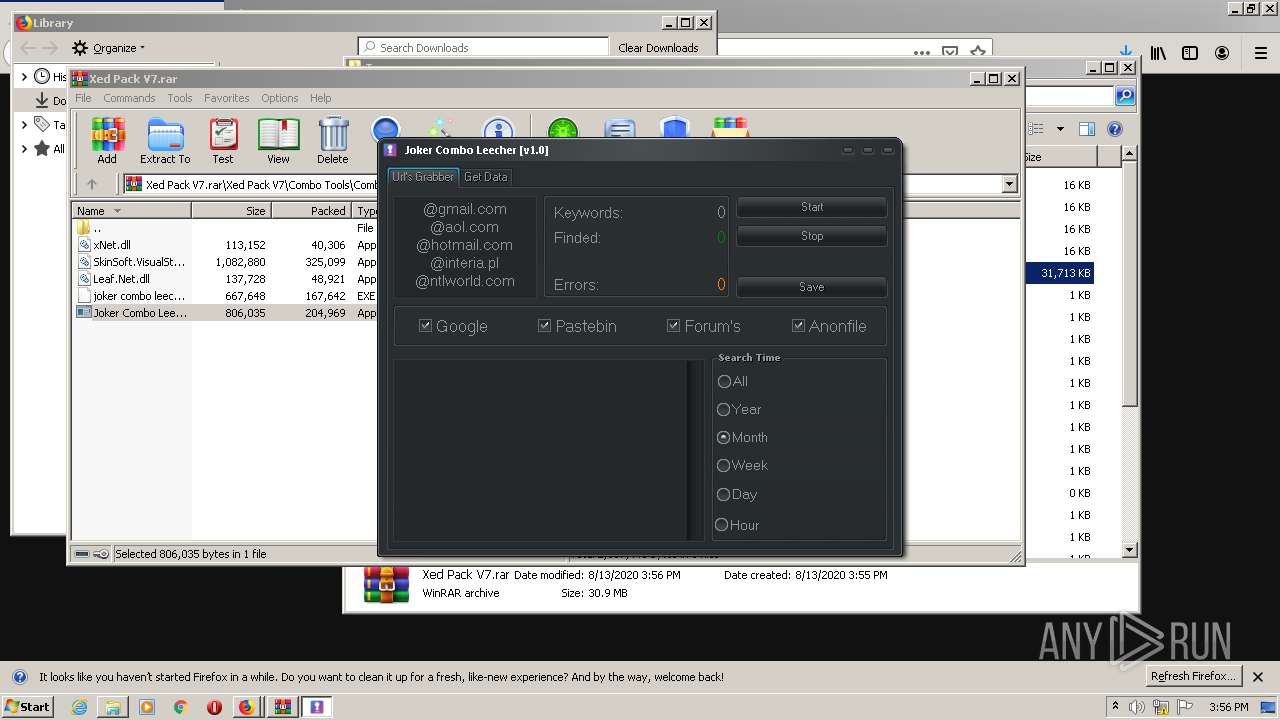The height and width of the screenshot is (720, 1280).
Task: Select the Year search time option
Action: pyautogui.click(x=723, y=409)
